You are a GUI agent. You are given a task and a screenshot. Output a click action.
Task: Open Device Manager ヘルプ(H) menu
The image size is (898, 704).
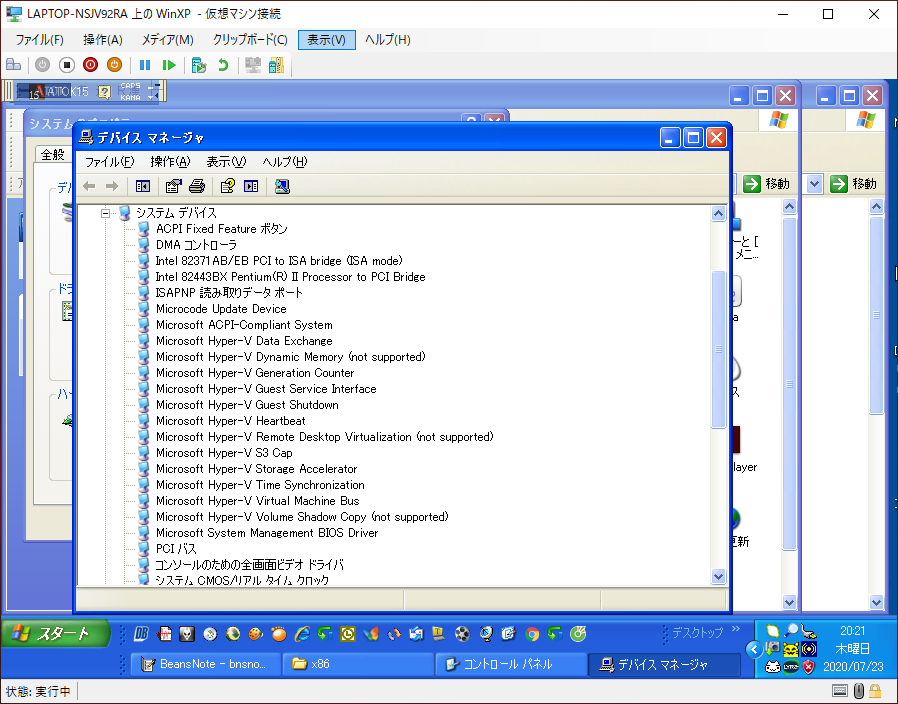click(x=285, y=162)
